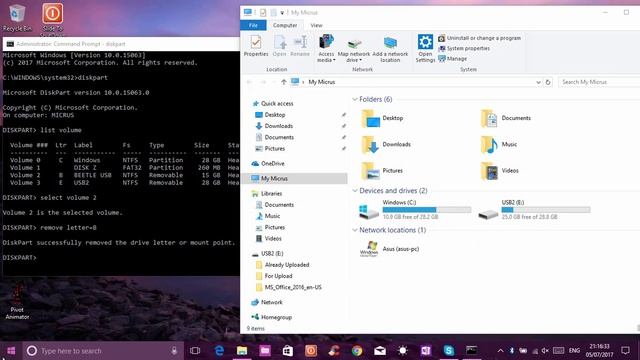Select the Windows (C:) drive
The width and height of the screenshot is (640, 360).
(x=415, y=210)
